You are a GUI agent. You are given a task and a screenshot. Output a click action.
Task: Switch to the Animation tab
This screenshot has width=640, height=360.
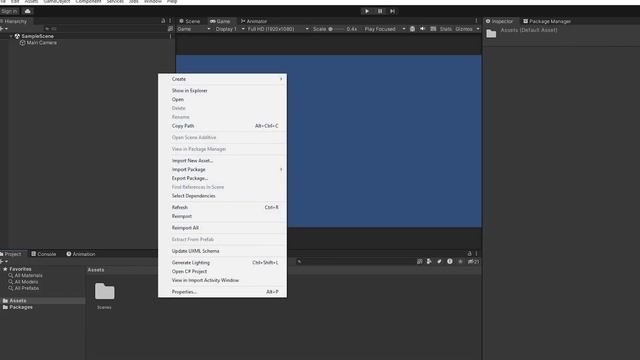pos(81,254)
